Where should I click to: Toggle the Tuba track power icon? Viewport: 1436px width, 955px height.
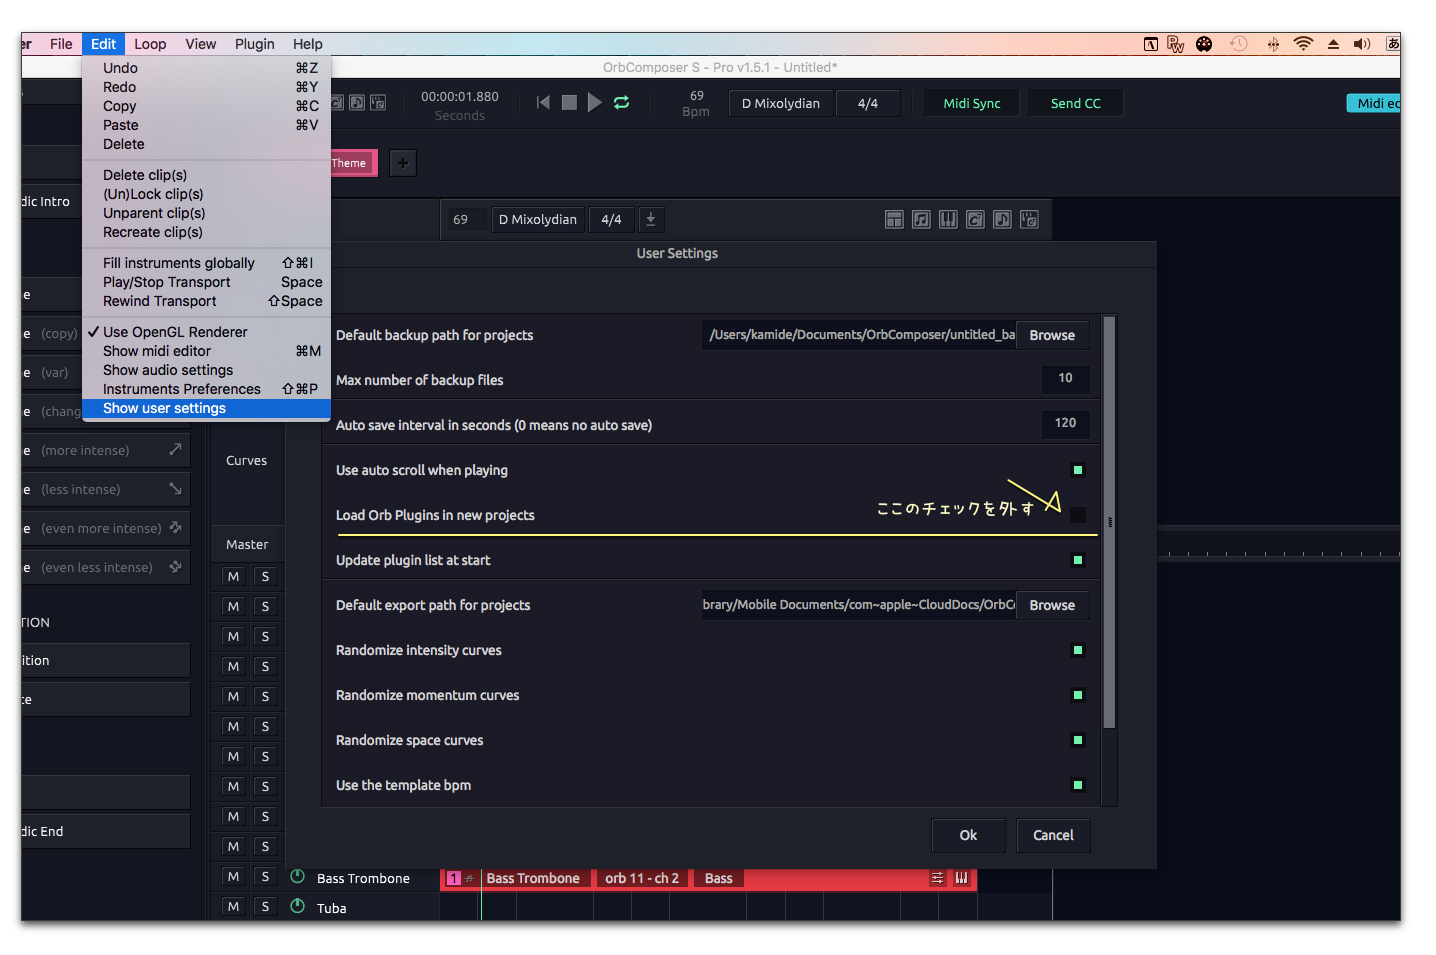297,906
